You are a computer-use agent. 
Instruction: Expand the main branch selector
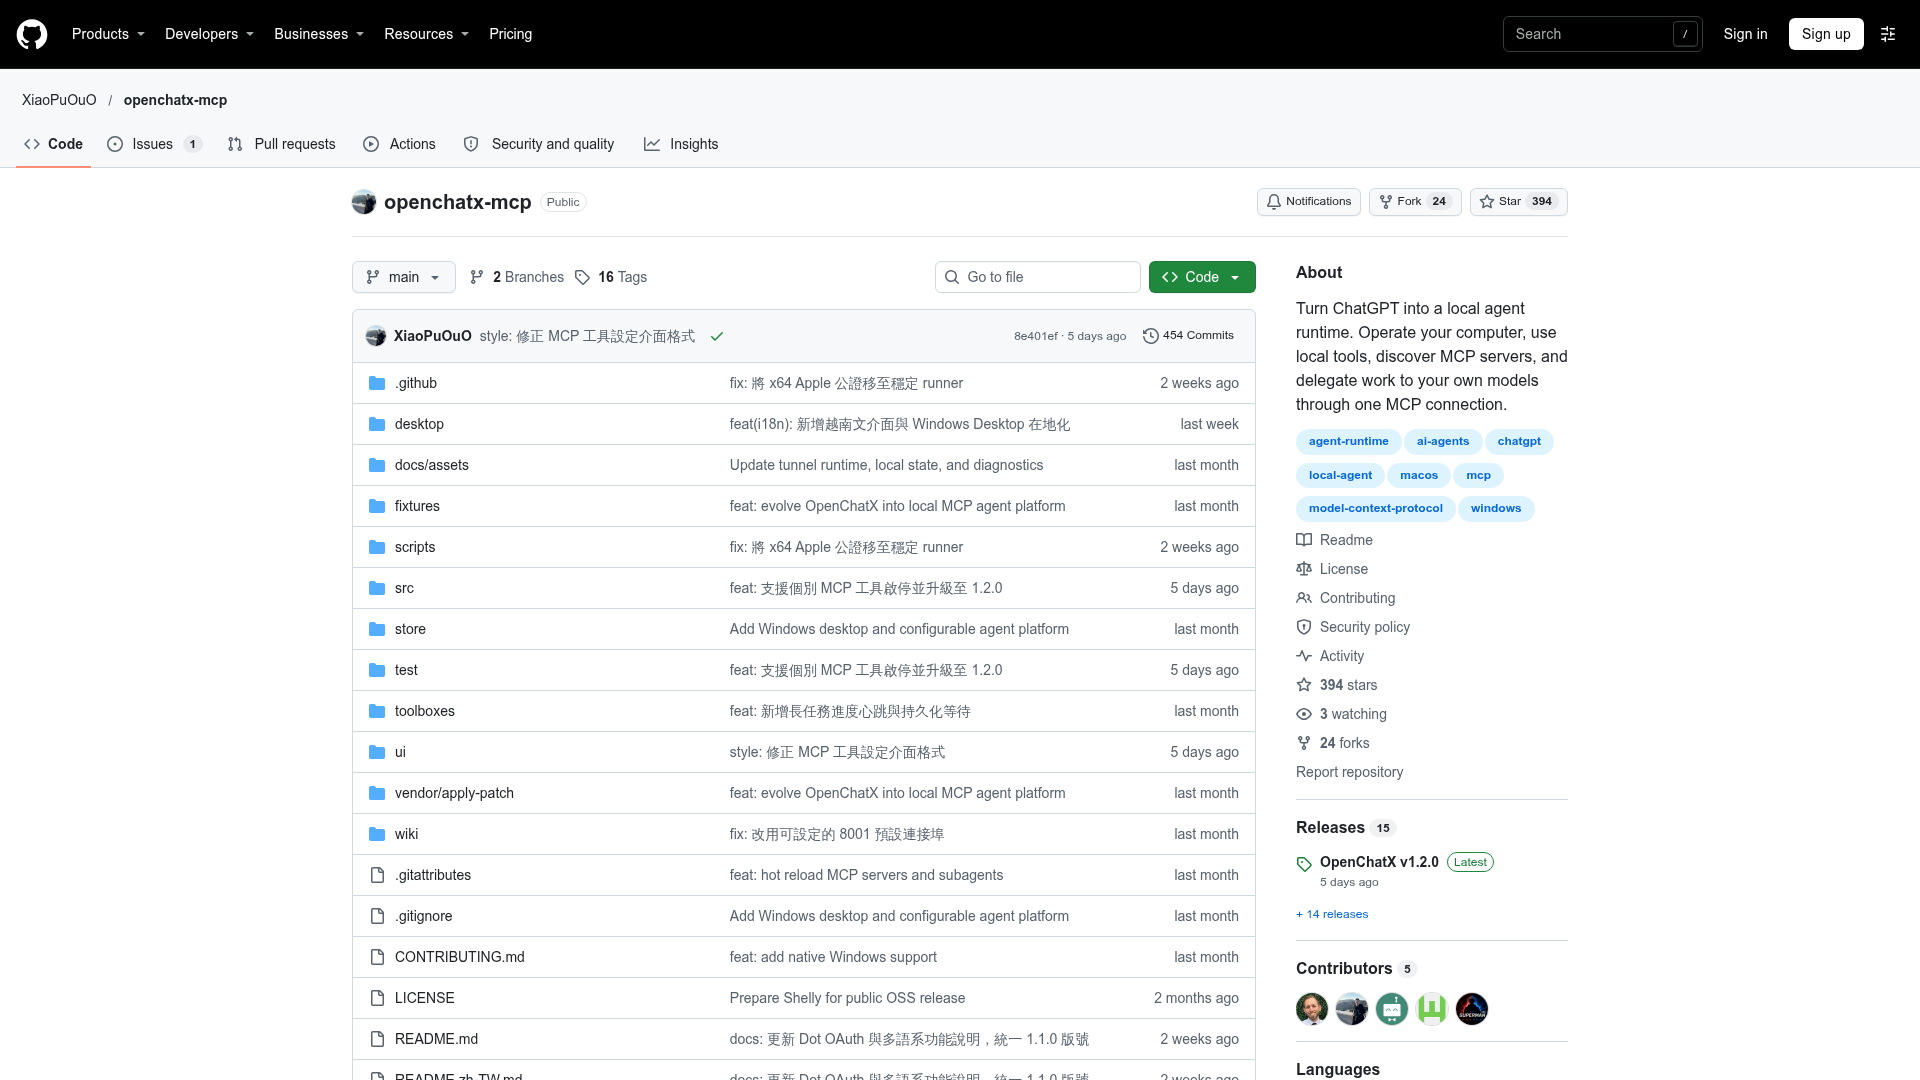404,277
